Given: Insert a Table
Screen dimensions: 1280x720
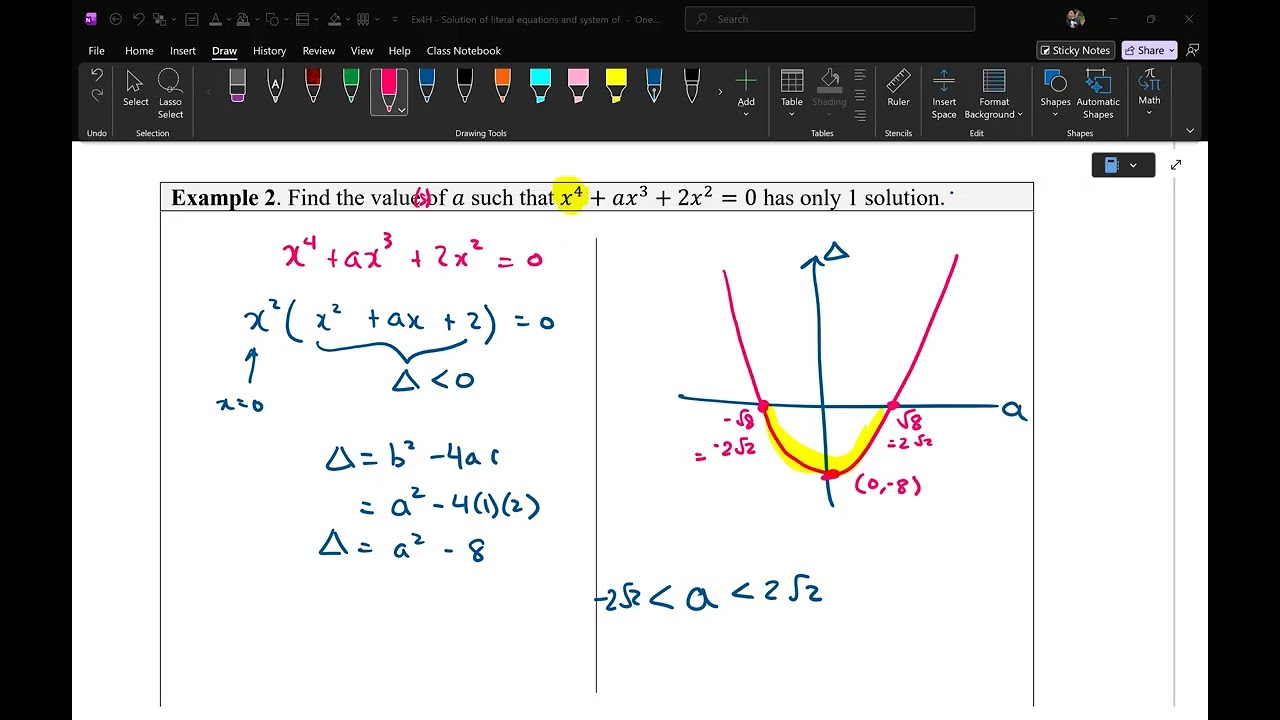Looking at the screenshot, I should (792, 92).
